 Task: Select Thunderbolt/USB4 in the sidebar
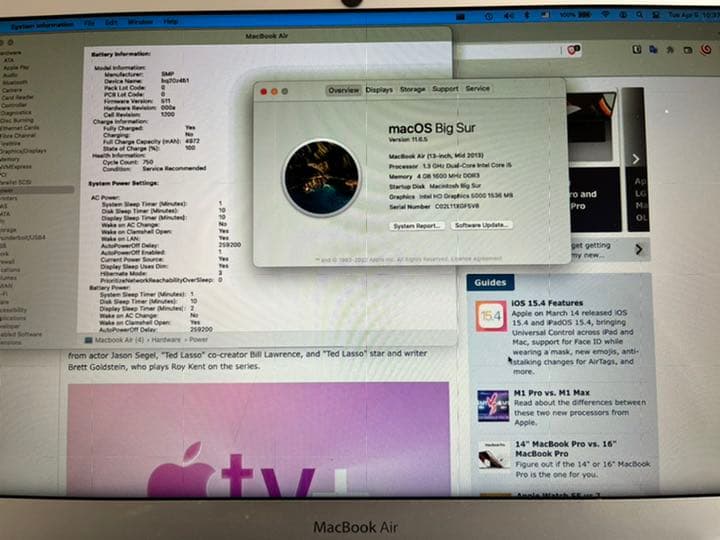tap(23, 237)
